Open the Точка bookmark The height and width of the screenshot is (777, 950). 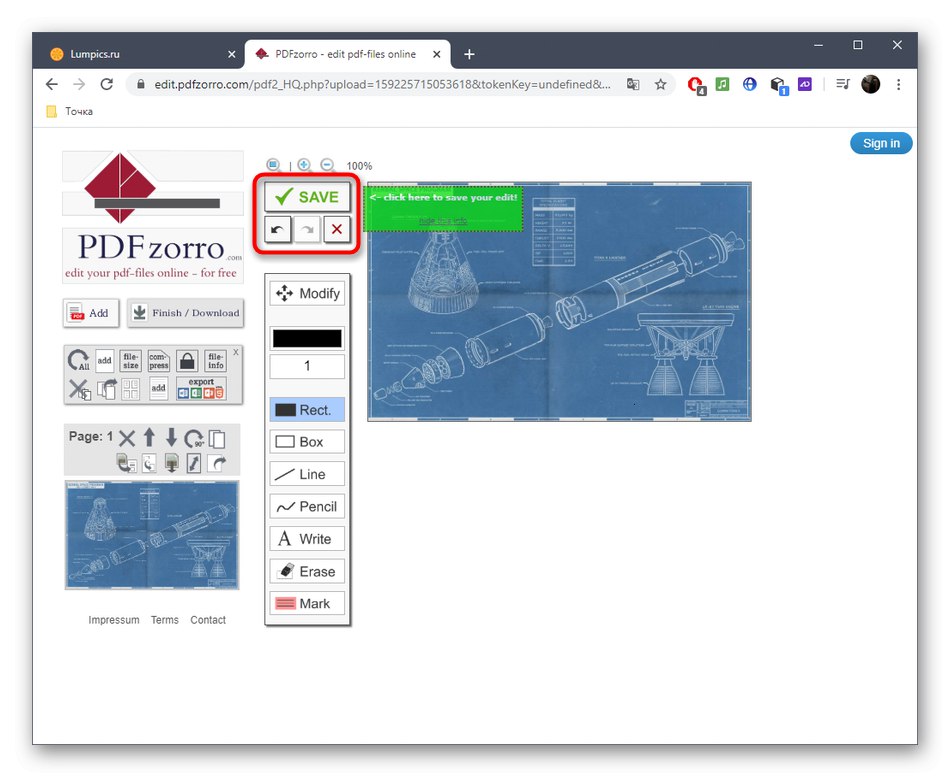tap(68, 111)
